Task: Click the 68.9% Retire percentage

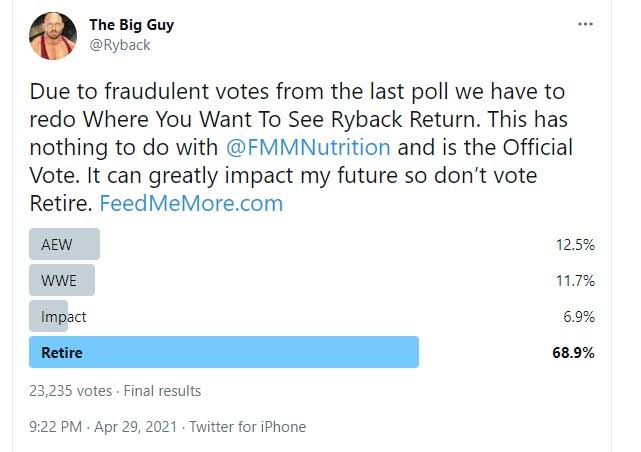Action: click(x=573, y=353)
